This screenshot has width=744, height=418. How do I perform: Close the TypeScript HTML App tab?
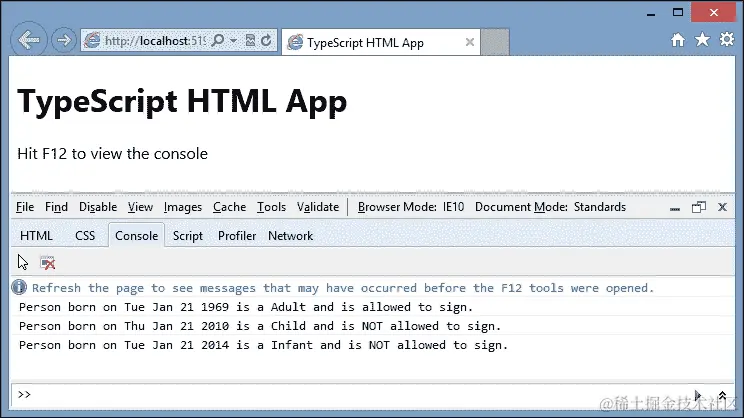point(470,42)
